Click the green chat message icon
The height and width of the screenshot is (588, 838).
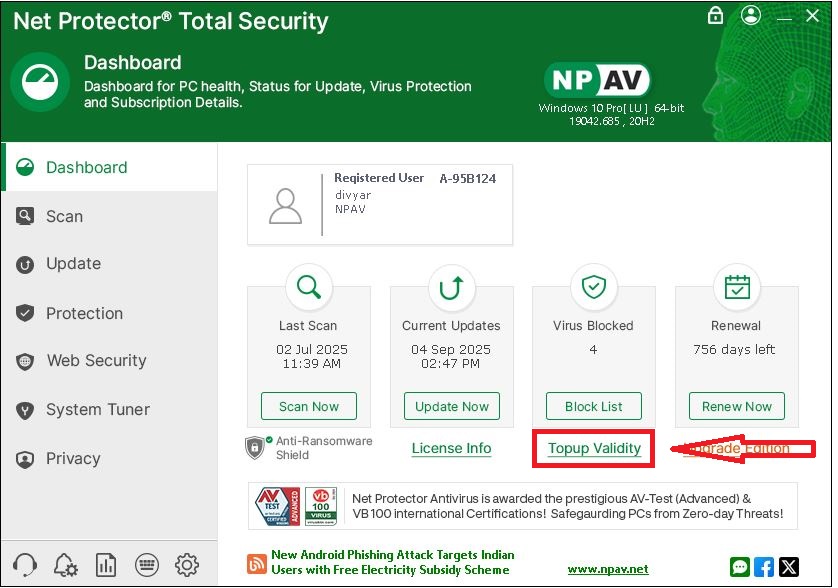740,567
